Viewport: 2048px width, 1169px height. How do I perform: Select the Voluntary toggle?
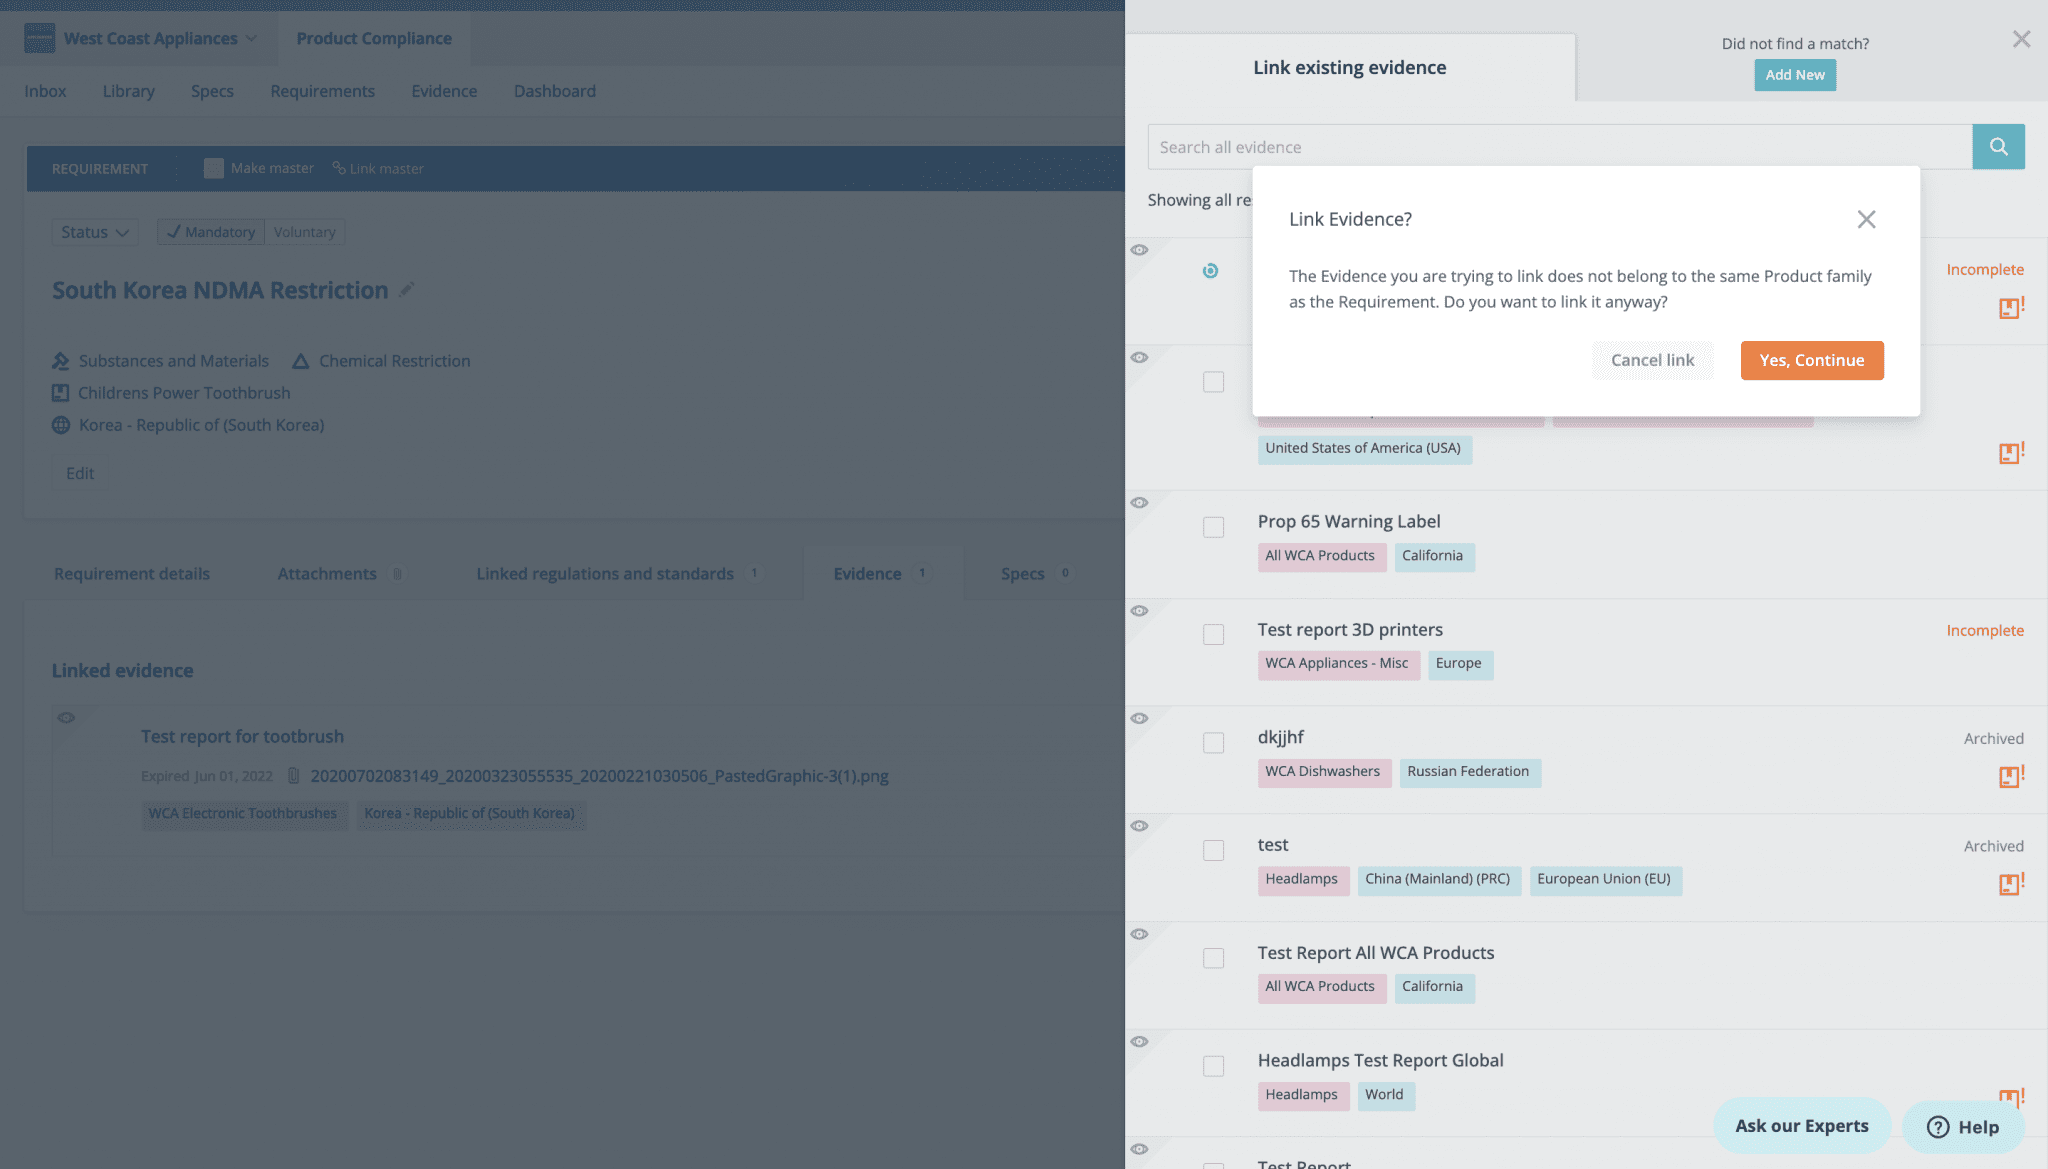(304, 232)
